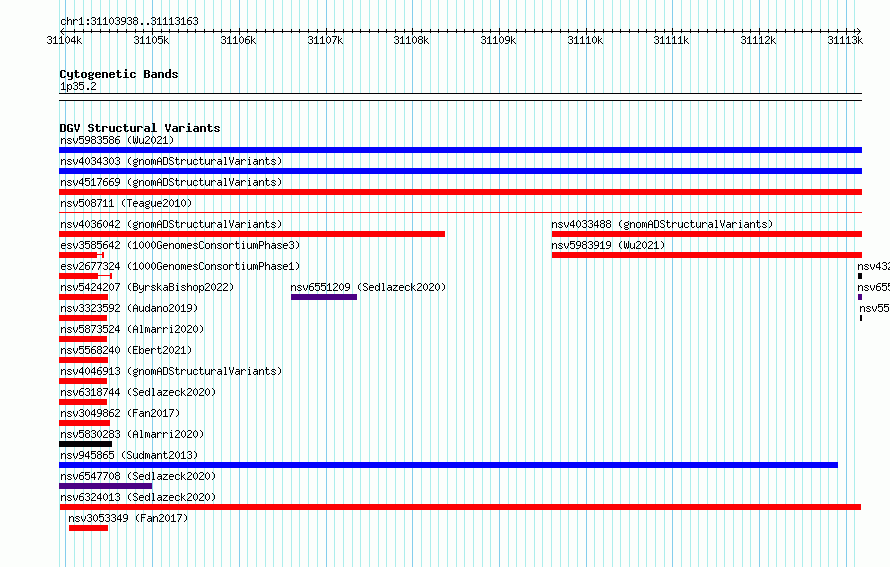
Task: Click nsv5873524 (Almarri2020) label
Action: point(132,329)
